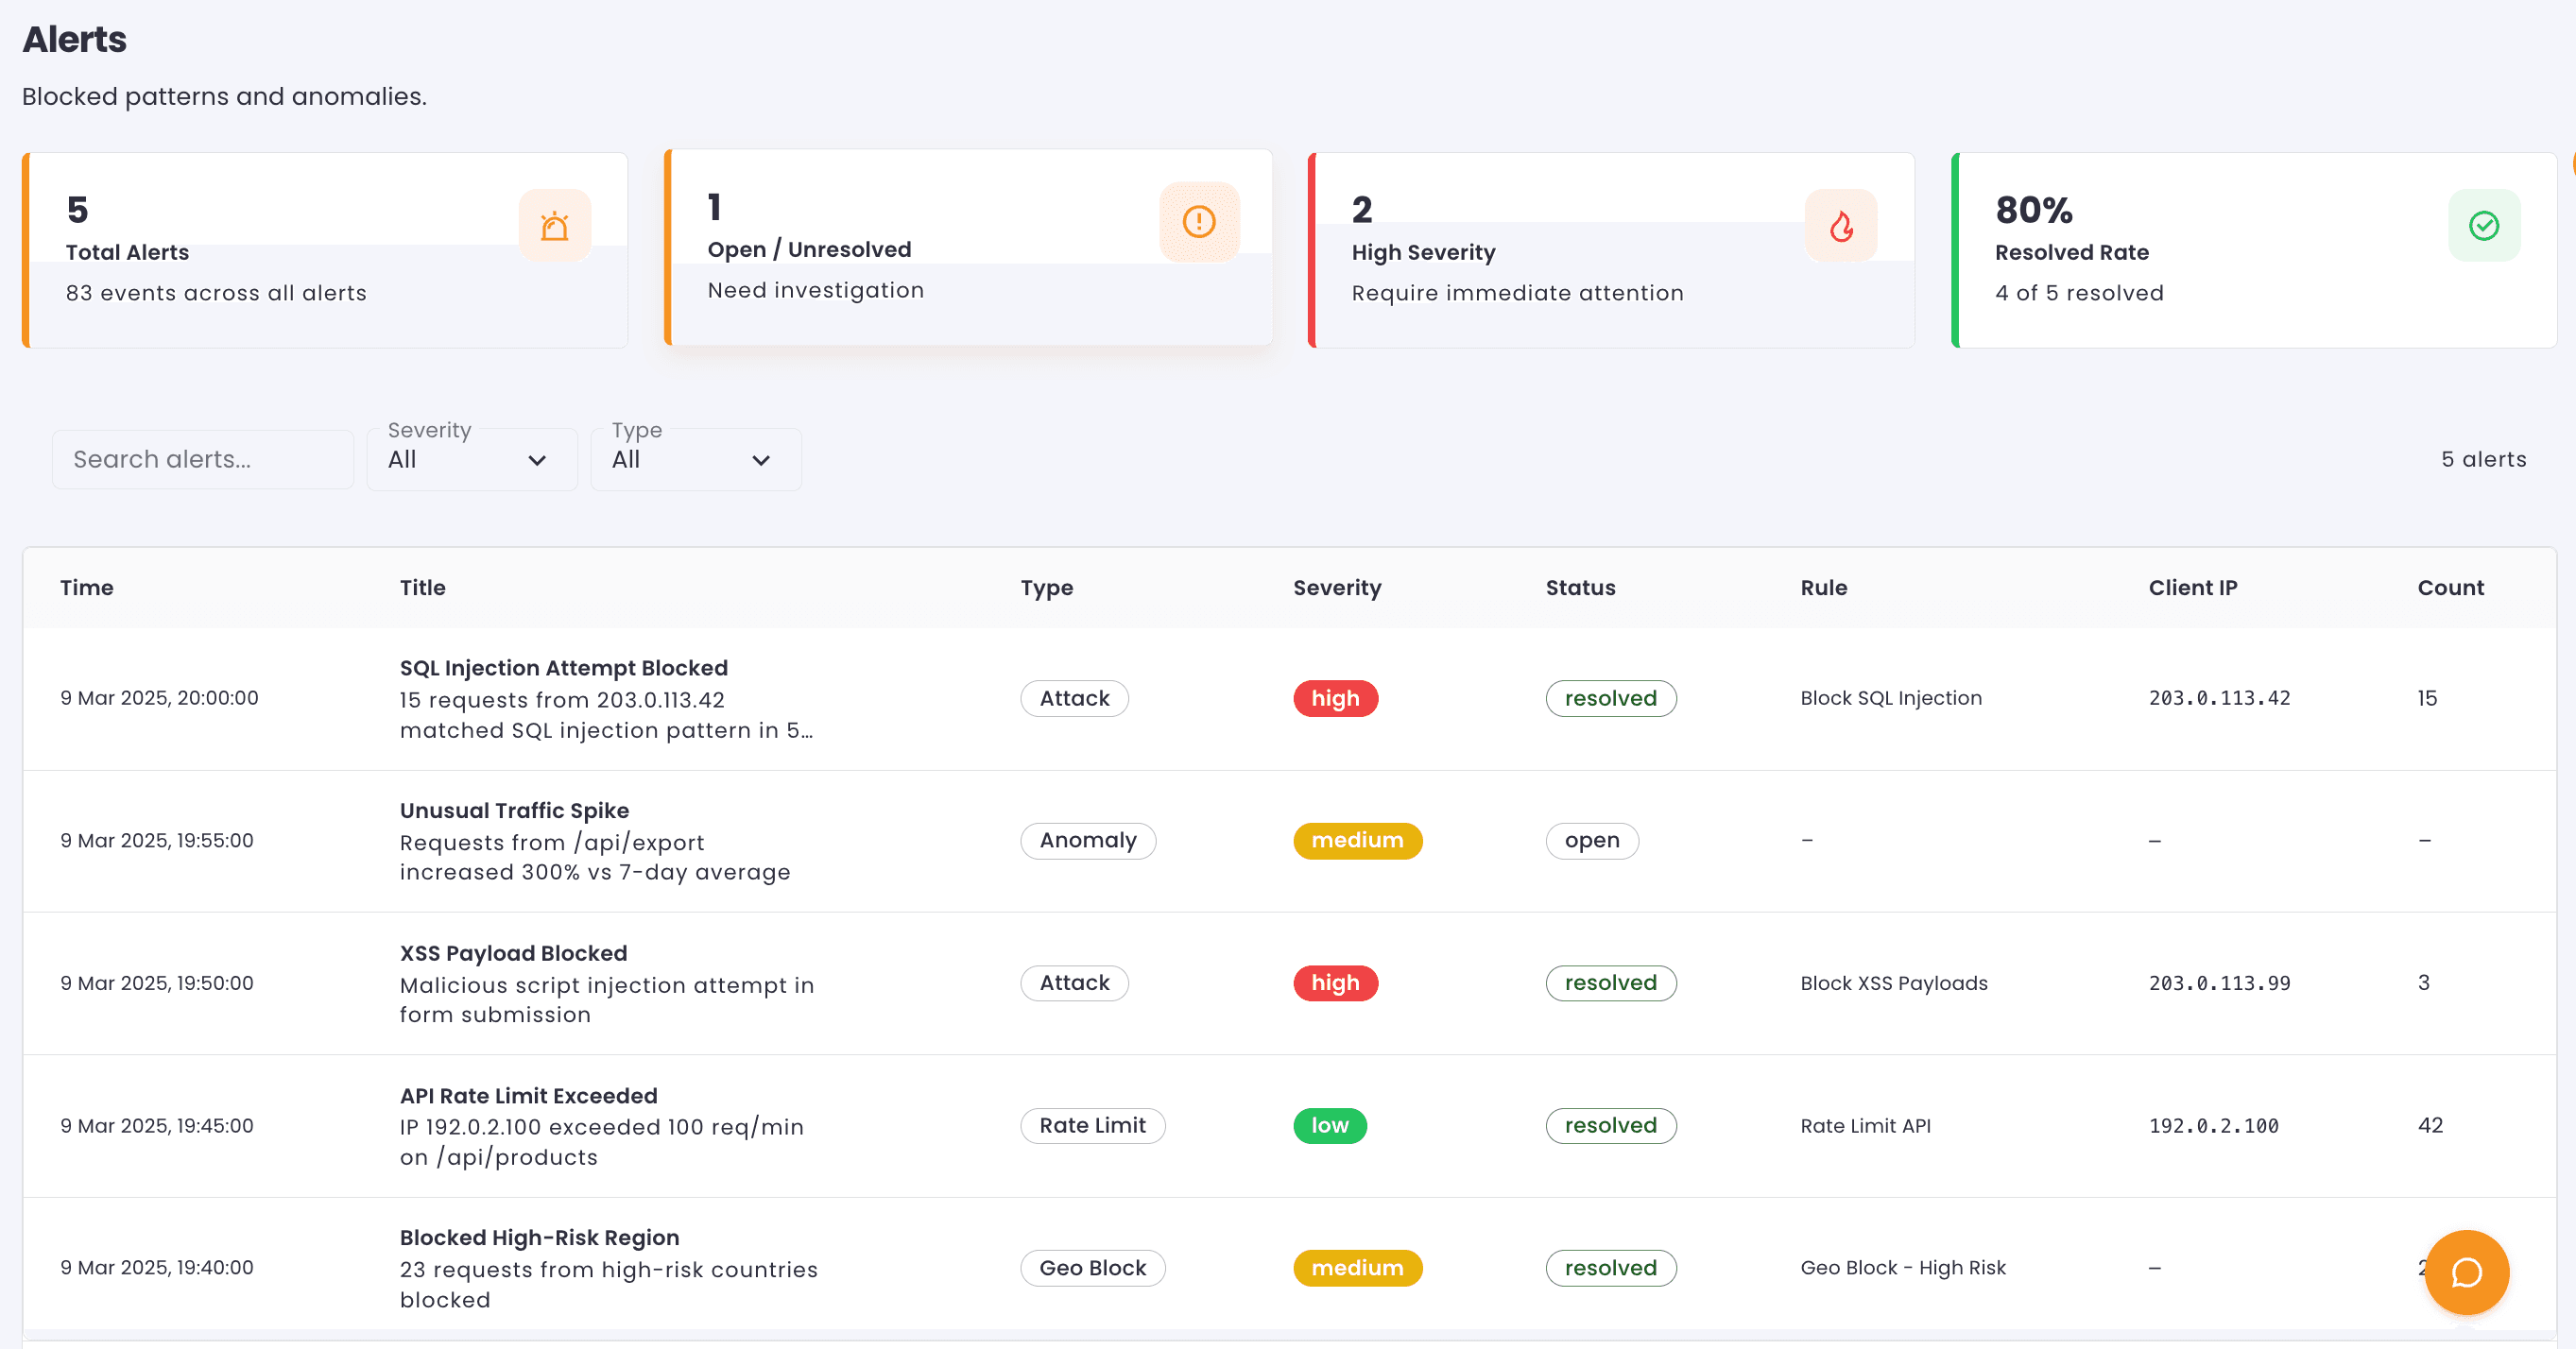
Task: Click the Geo Block type badge
Action: tap(1092, 1267)
